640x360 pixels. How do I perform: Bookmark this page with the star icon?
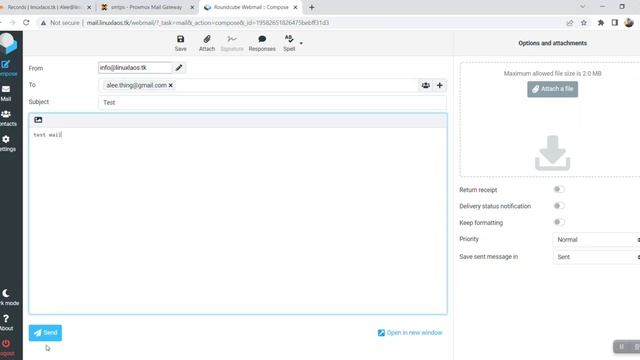tap(584, 23)
